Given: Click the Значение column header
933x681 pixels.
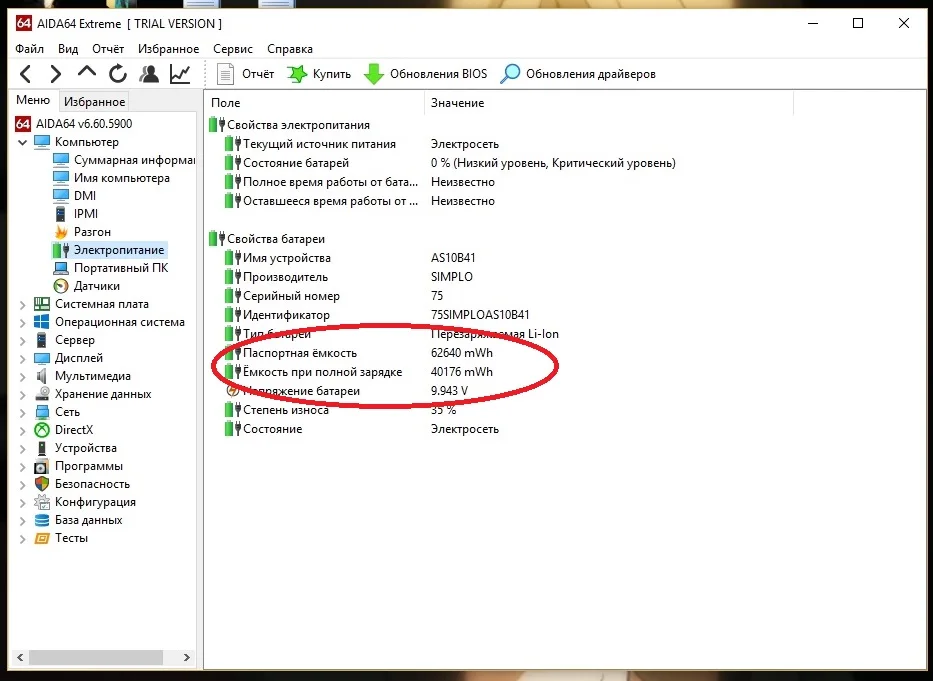Looking at the screenshot, I should pos(609,102).
